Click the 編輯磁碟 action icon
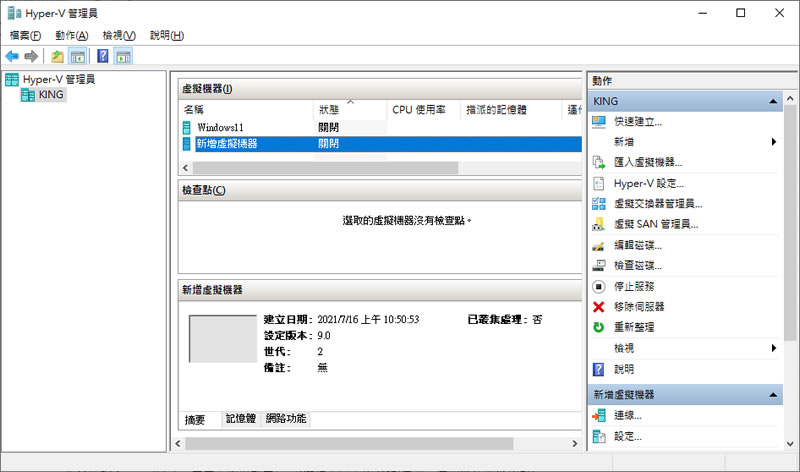Viewport: 800px width, 472px height. pos(599,245)
